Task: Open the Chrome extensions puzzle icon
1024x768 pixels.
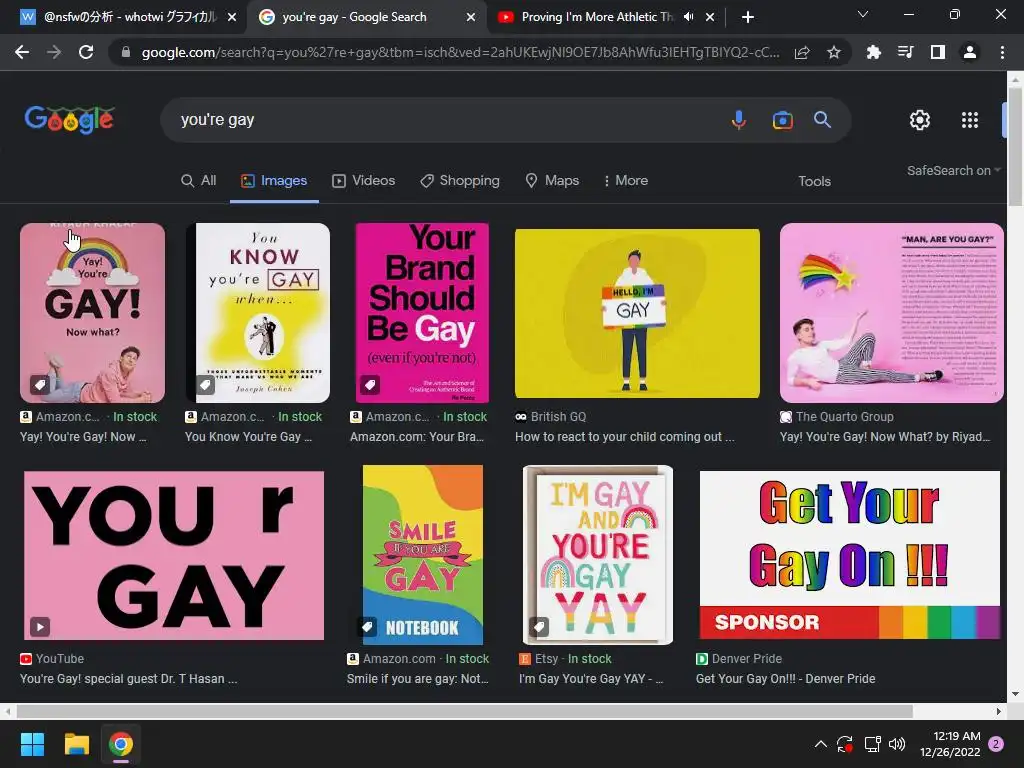Action: click(x=874, y=52)
